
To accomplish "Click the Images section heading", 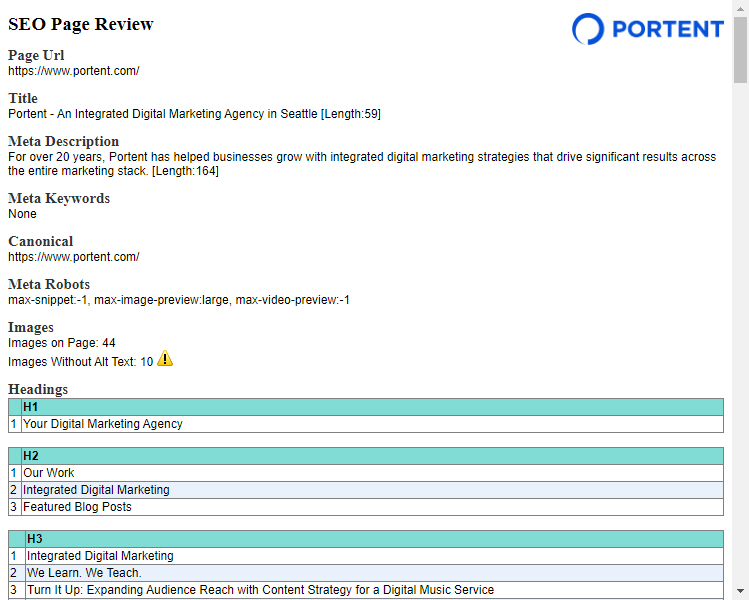I will tap(31, 327).
